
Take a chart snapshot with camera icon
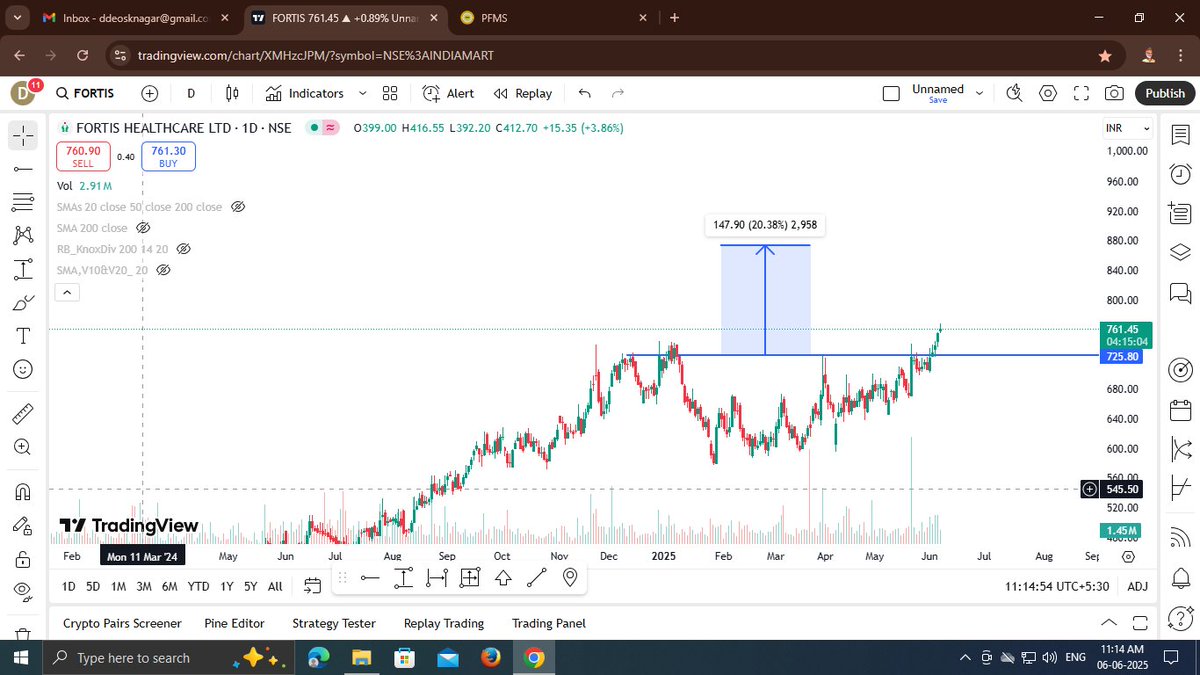1113,93
